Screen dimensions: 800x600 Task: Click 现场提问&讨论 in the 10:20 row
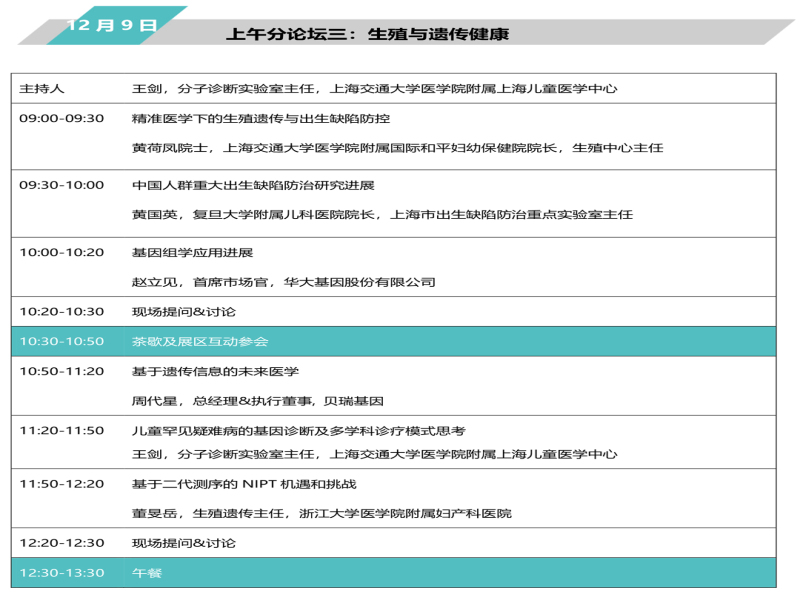pyautogui.click(x=184, y=312)
